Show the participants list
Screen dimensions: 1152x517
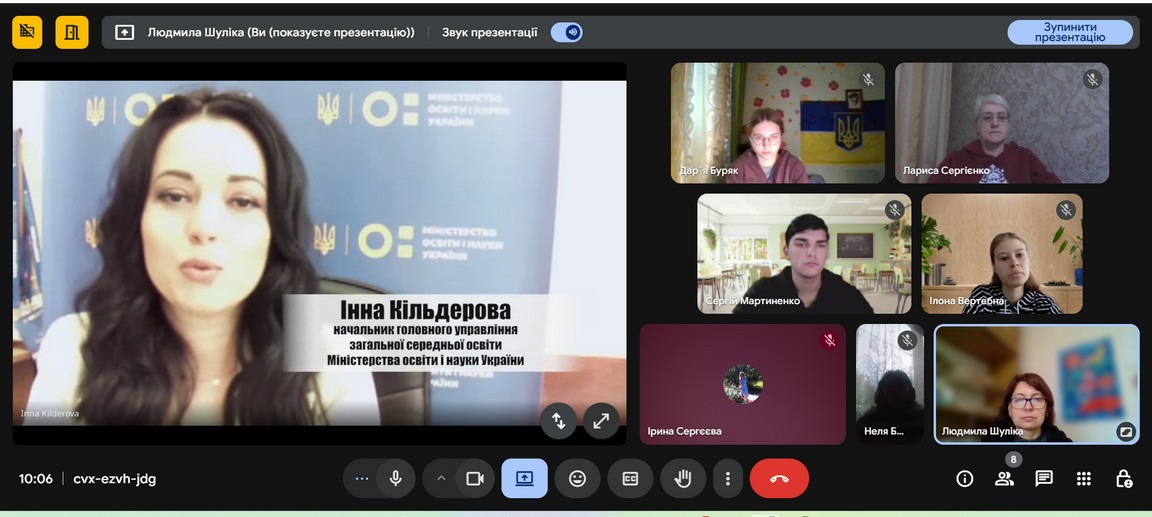point(1004,479)
